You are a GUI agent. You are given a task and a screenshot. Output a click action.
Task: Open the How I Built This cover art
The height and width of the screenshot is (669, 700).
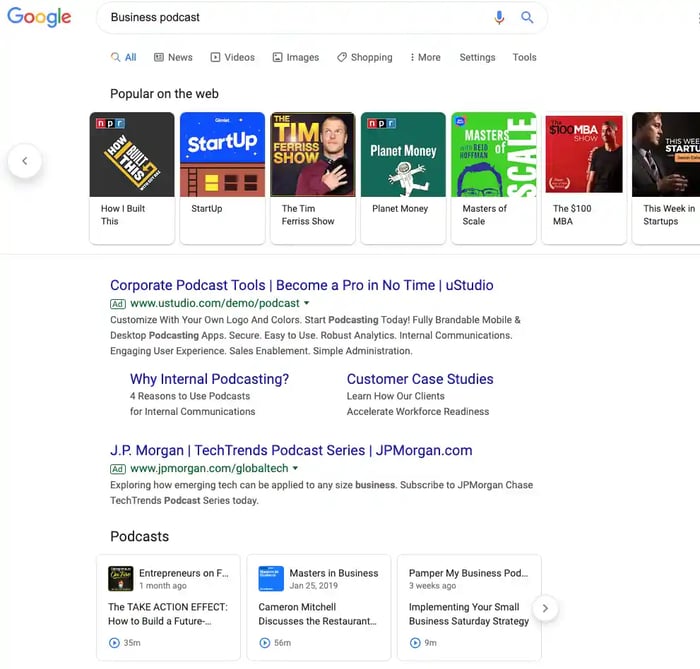[132, 154]
